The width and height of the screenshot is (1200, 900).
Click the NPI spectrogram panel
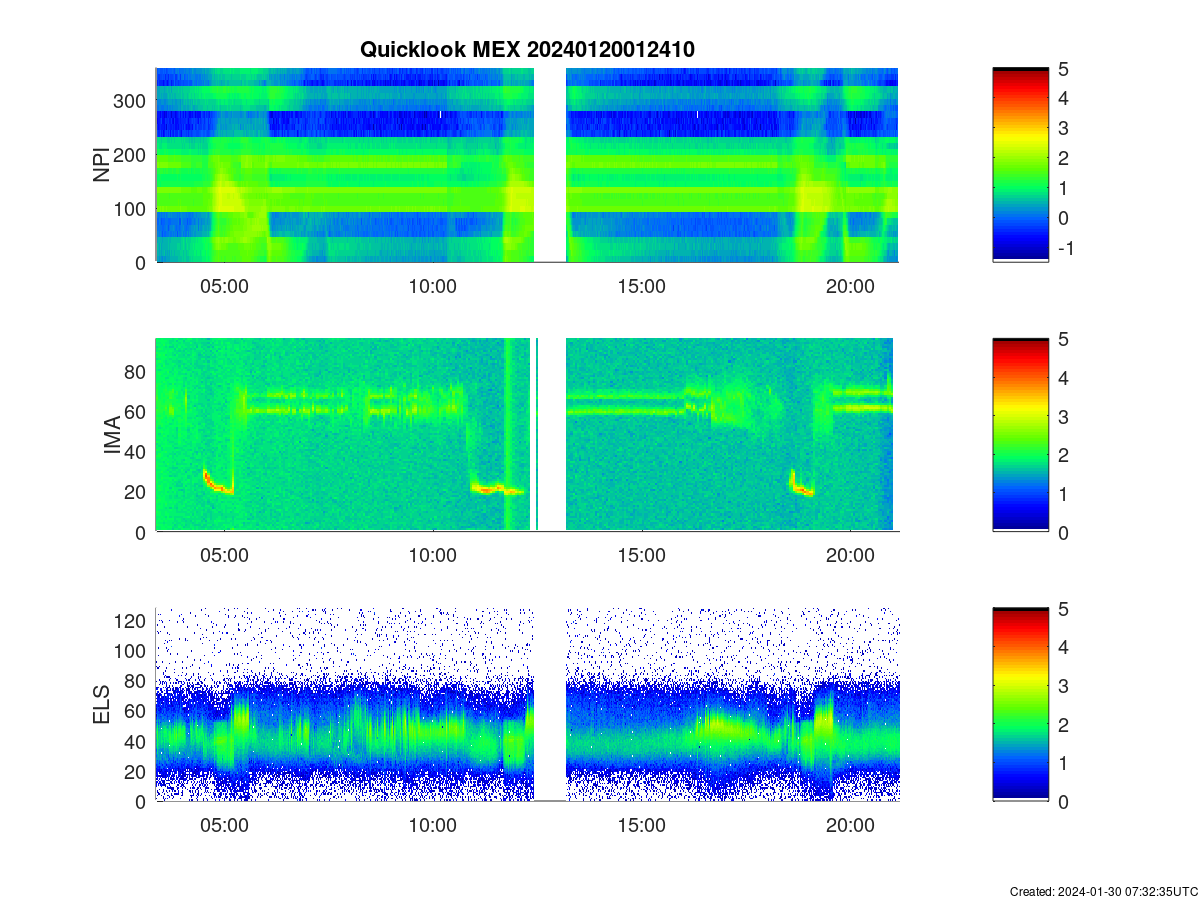click(x=527, y=165)
